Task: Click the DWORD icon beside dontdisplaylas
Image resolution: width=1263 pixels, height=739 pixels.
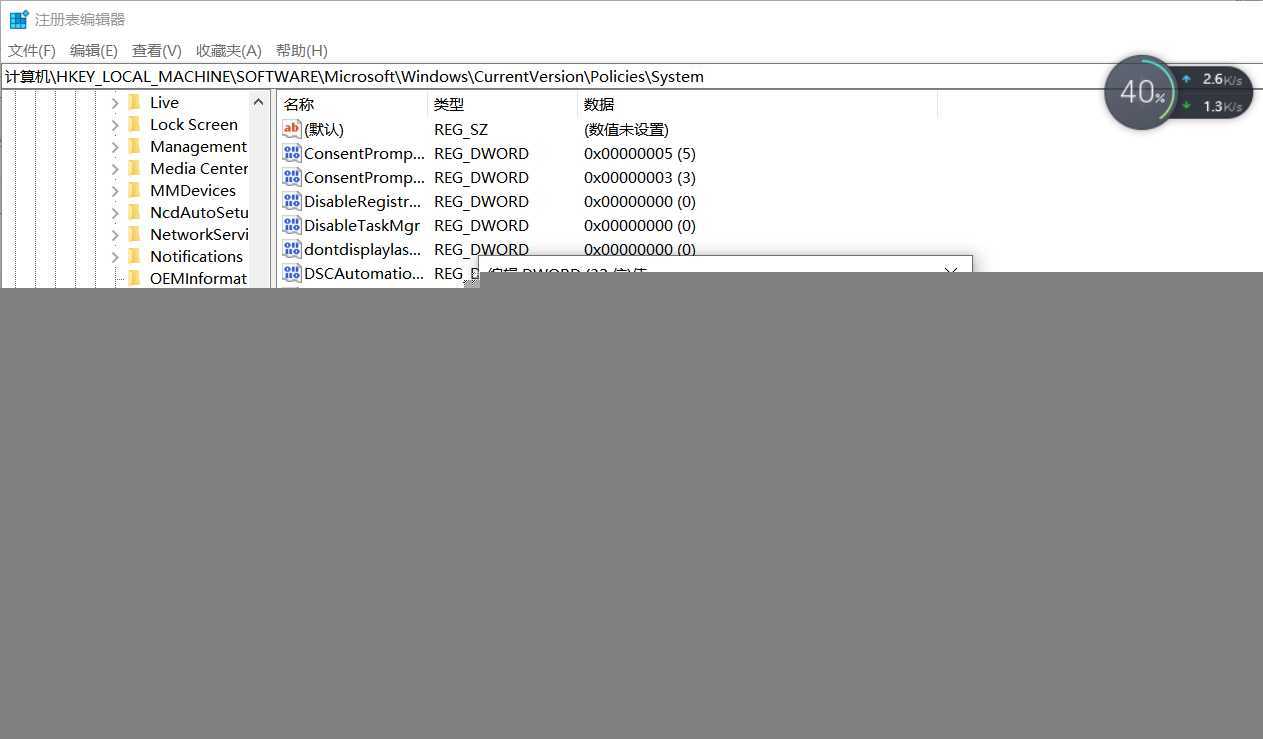Action: [292, 249]
